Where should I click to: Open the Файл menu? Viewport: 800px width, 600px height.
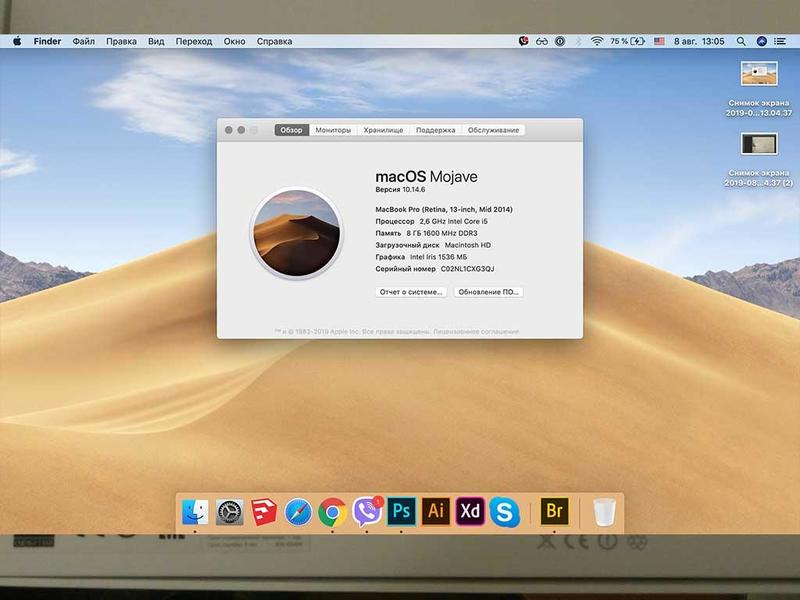click(x=83, y=41)
